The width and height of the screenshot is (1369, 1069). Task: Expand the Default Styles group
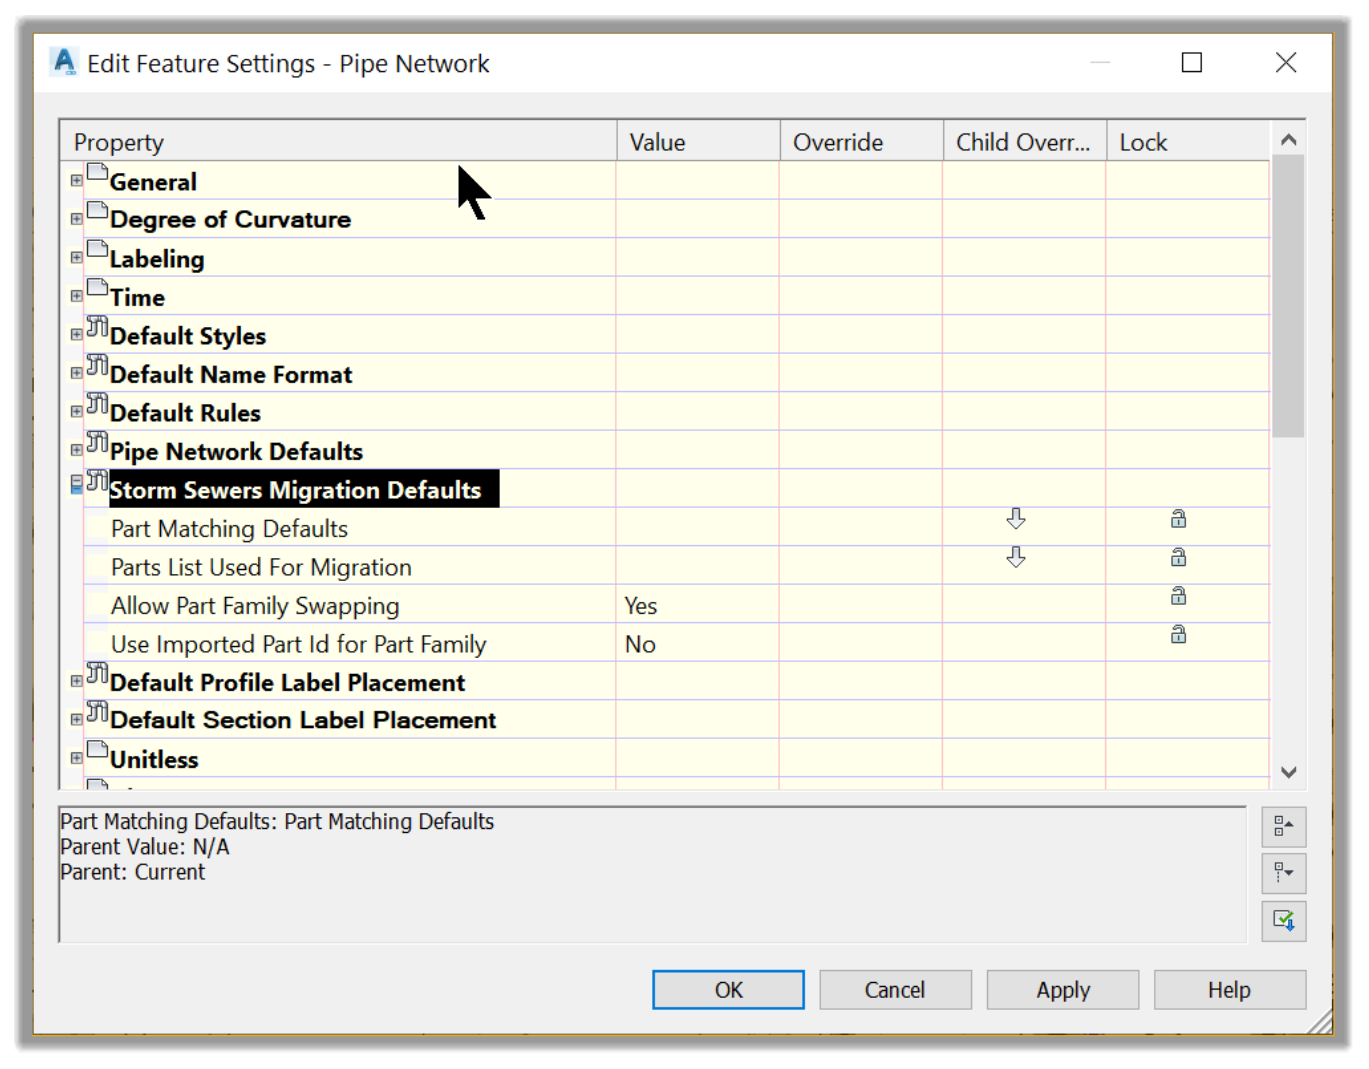[77, 335]
